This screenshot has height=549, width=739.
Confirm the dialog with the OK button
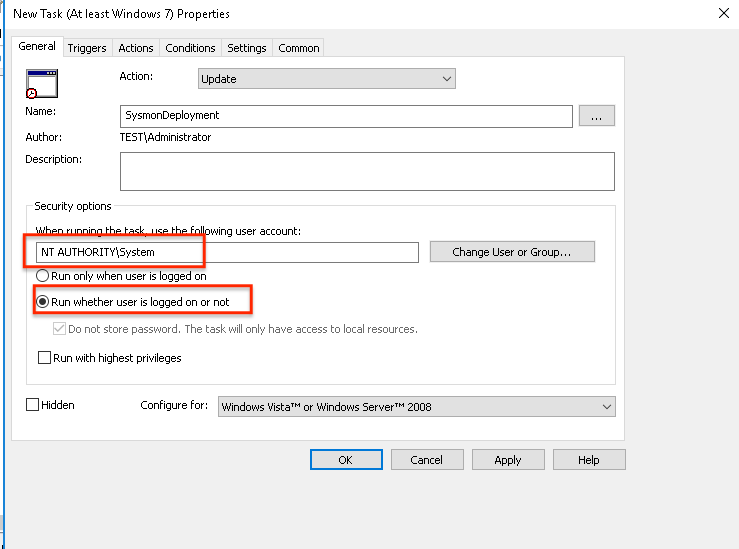coord(346,460)
